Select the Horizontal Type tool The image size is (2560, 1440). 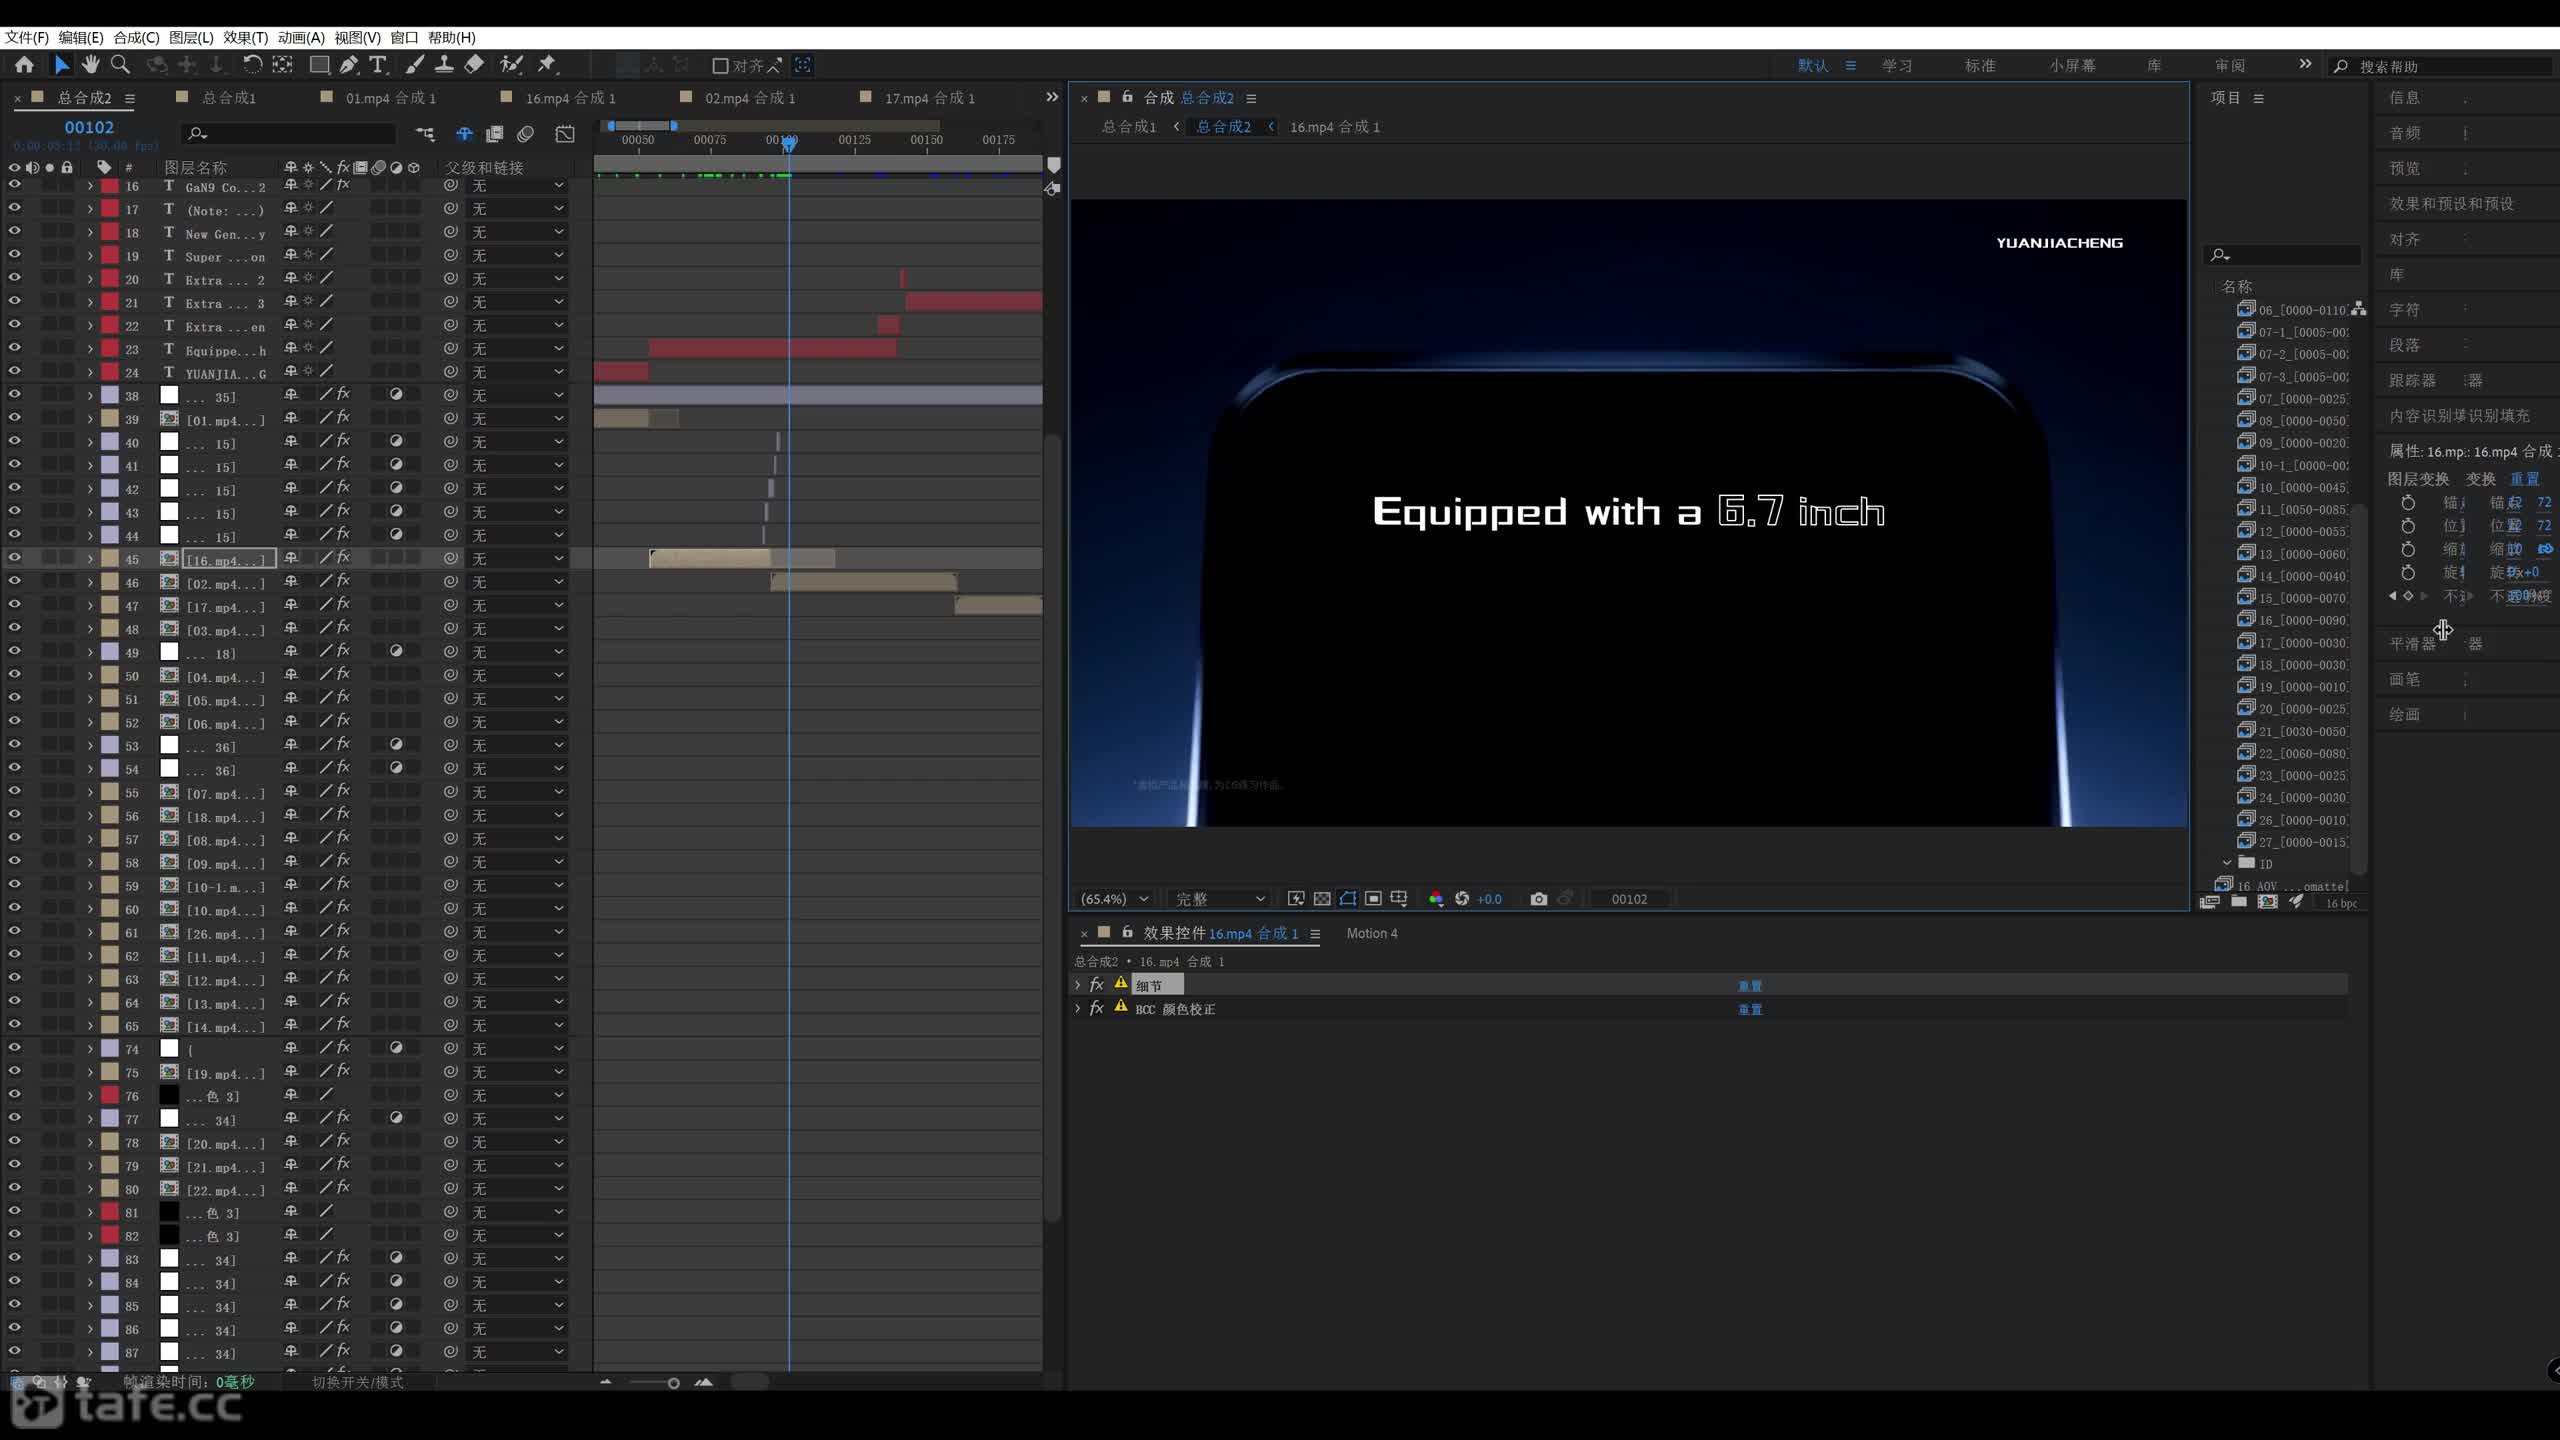[x=377, y=65]
